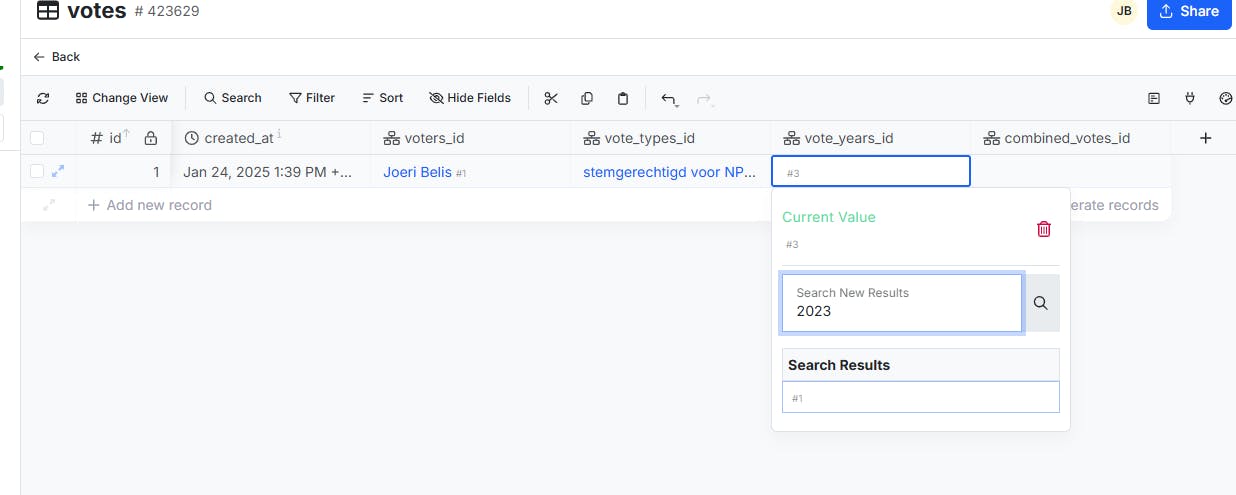Click the plug integrations icon

1190,98
